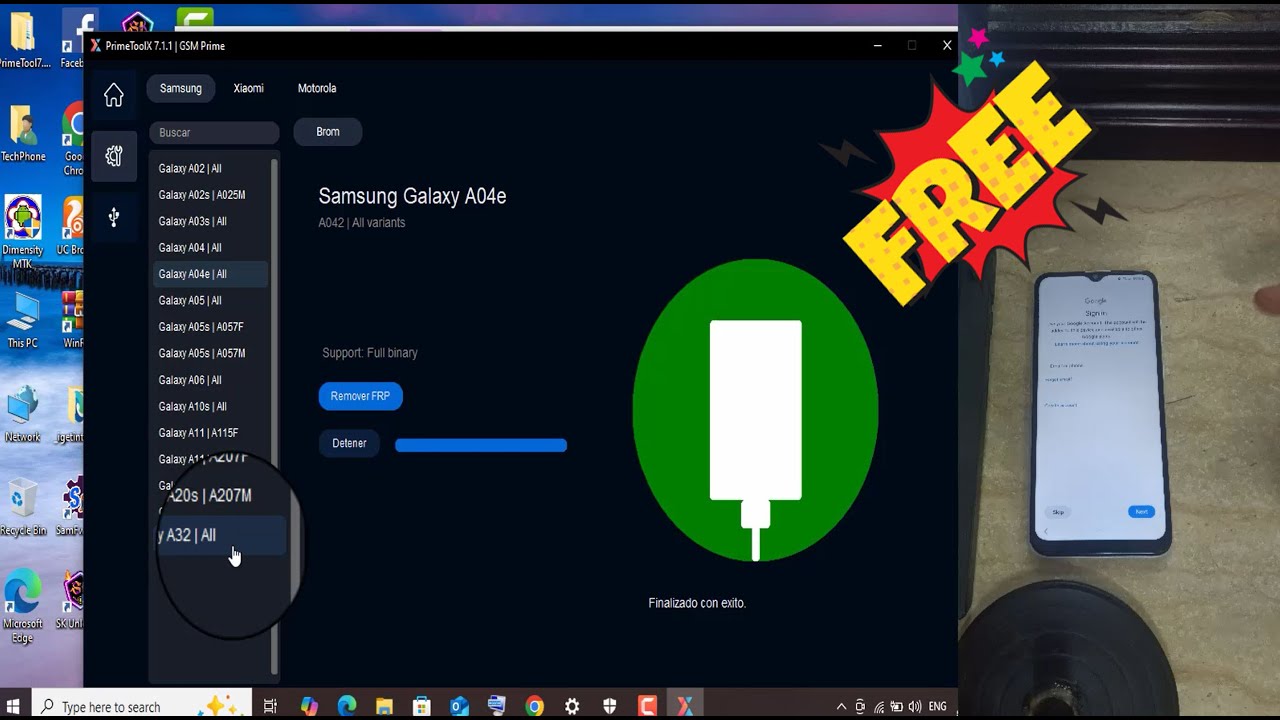Select the Brom mode tab
Image resolution: width=1280 pixels, height=720 pixels.
point(328,132)
